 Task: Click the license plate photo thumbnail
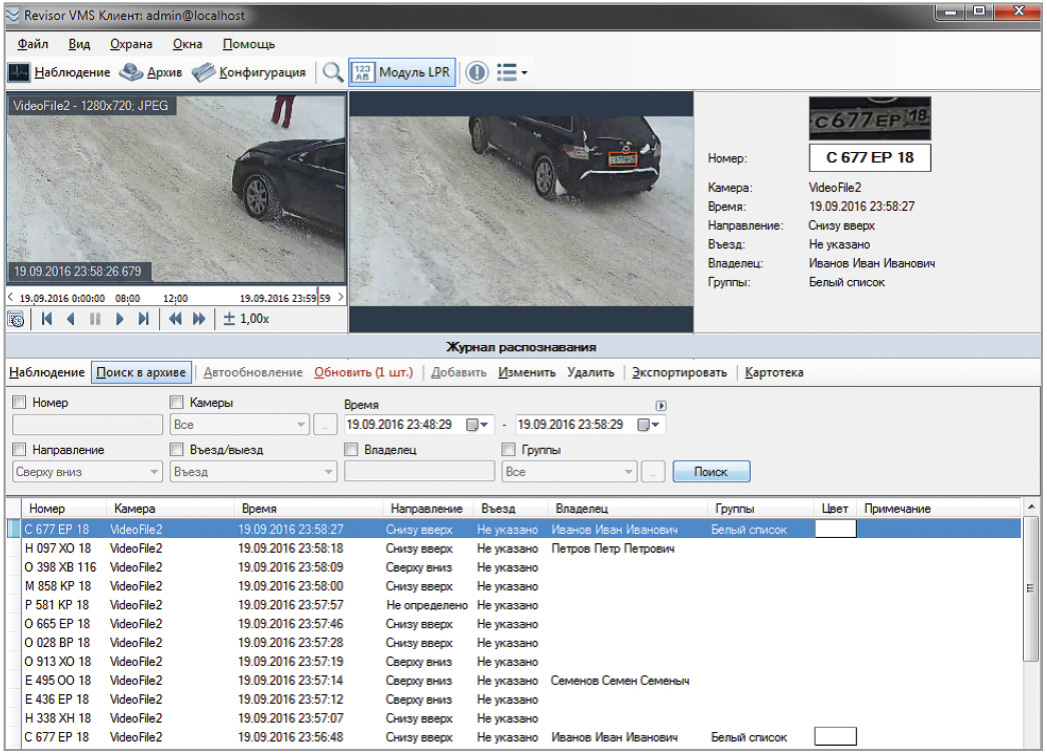[x=869, y=118]
